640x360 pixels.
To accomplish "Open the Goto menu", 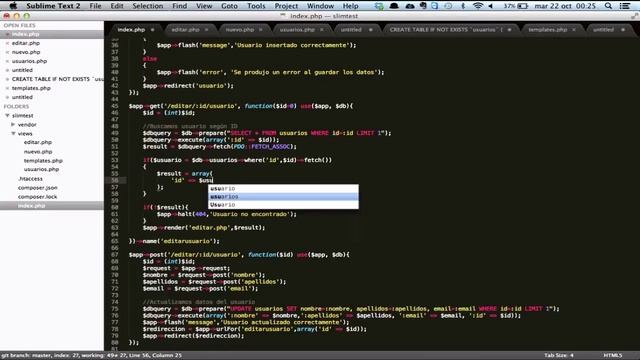I will coord(229,6).
